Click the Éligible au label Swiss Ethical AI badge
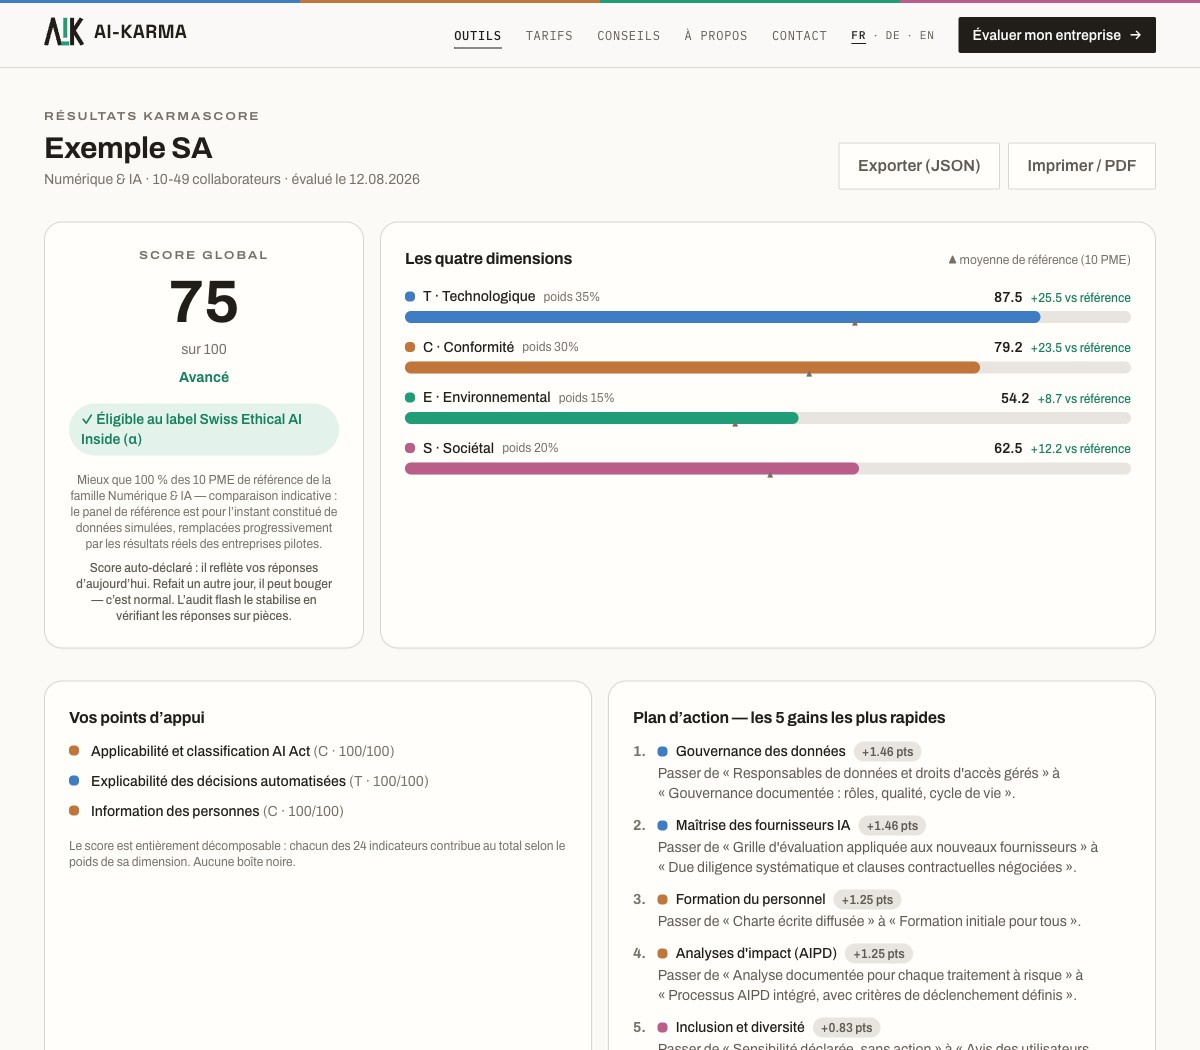 click(204, 429)
